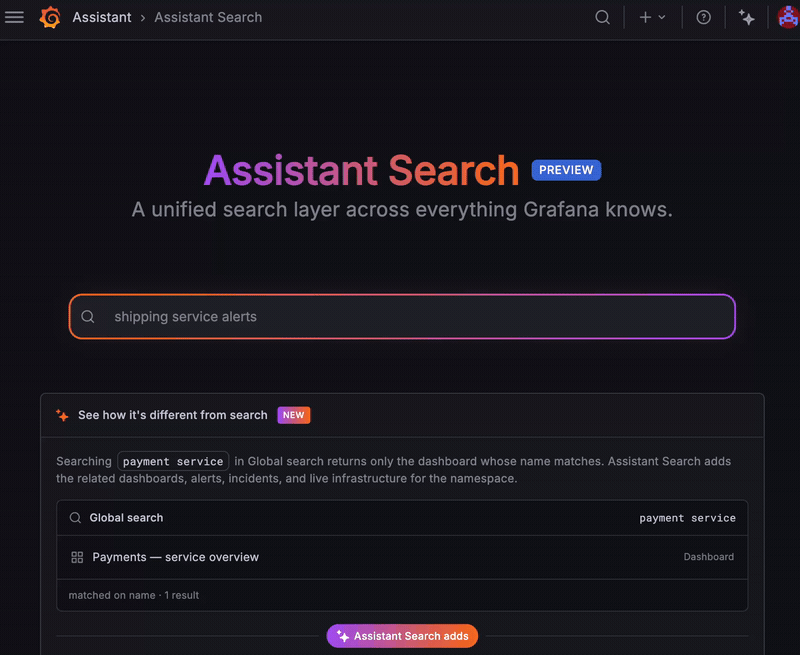Open the hamburger navigation menu
800x655 pixels.
[14, 17]
